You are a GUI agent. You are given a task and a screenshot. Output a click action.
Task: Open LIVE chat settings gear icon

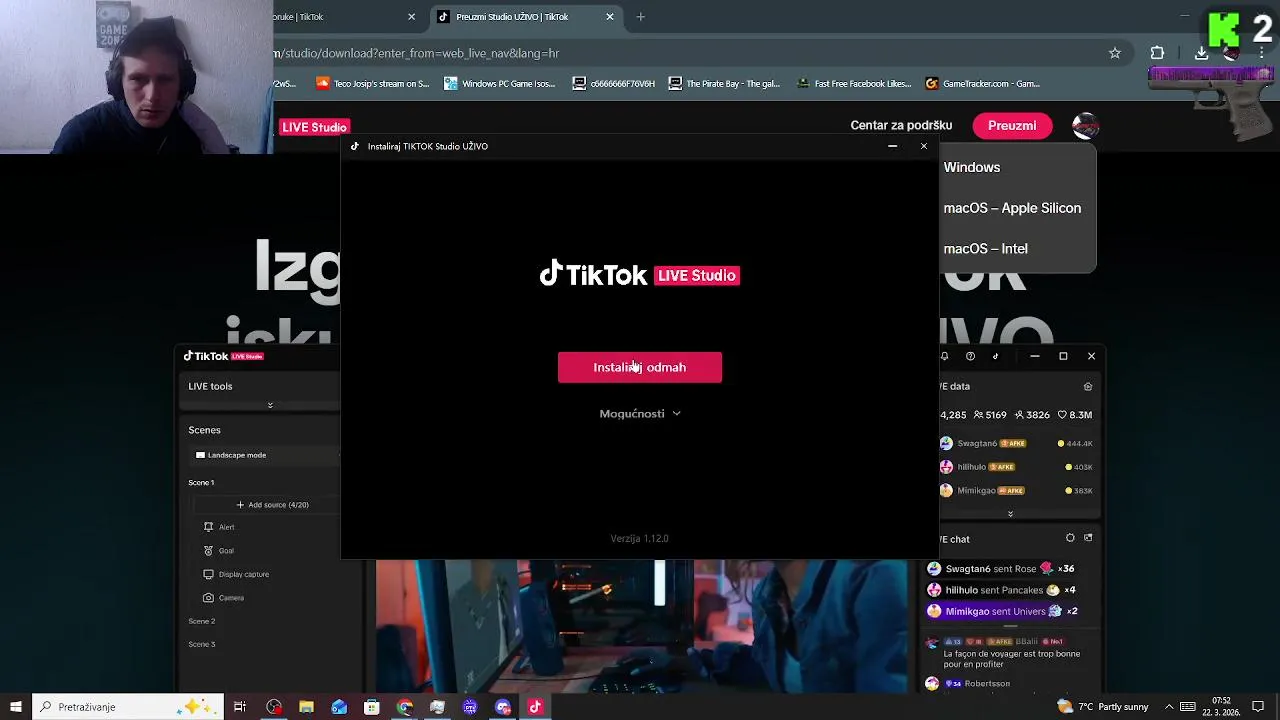(1070, 538)
